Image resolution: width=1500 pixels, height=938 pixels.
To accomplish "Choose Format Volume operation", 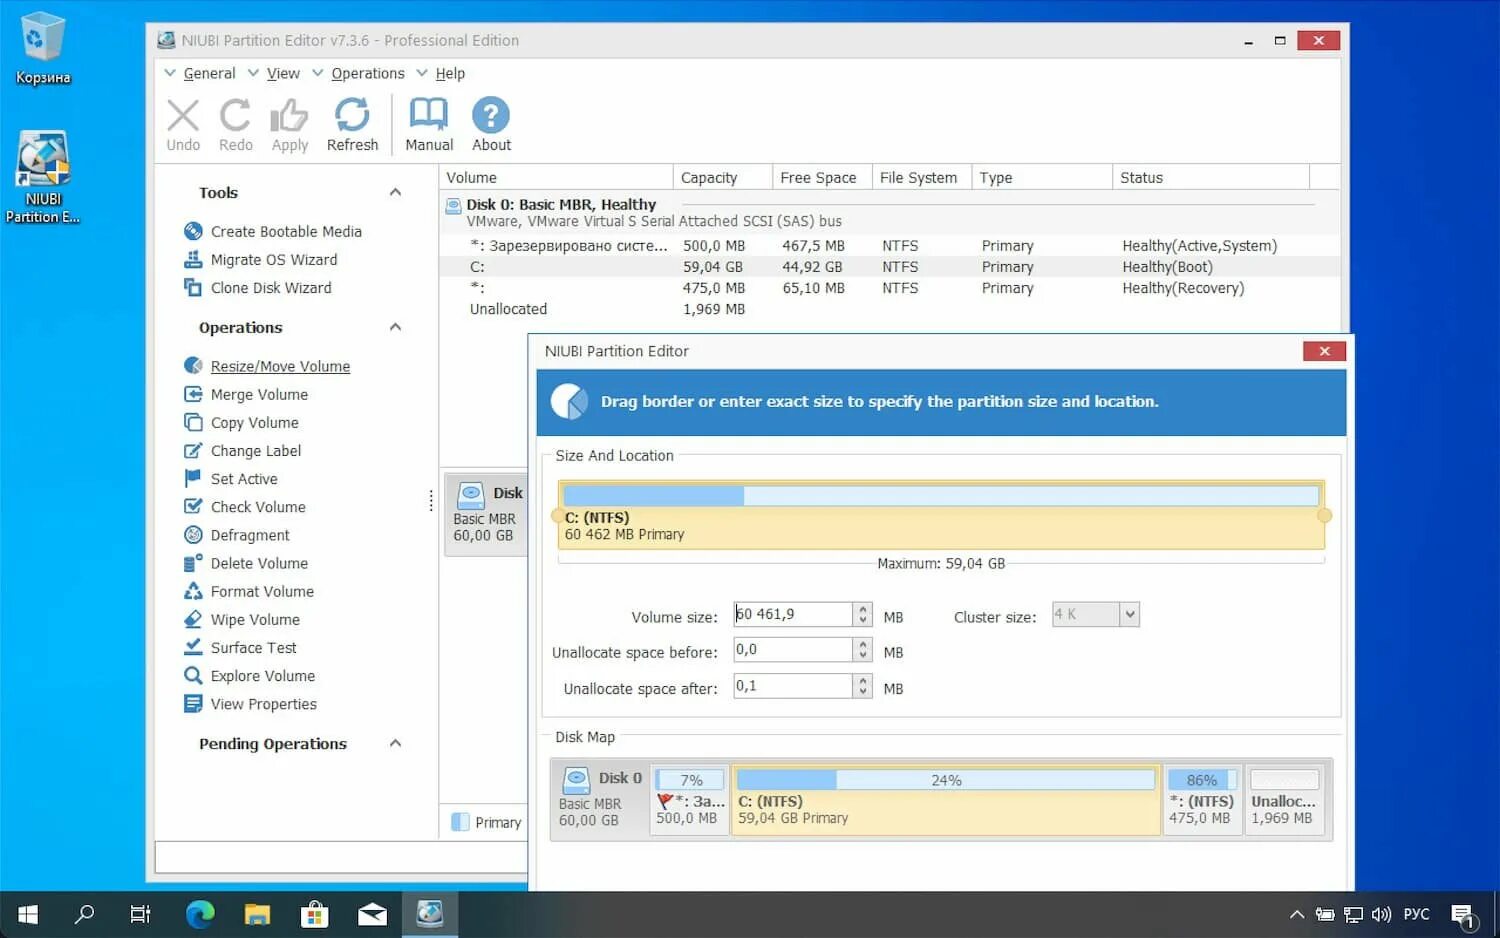I will (x=262, y=591).
